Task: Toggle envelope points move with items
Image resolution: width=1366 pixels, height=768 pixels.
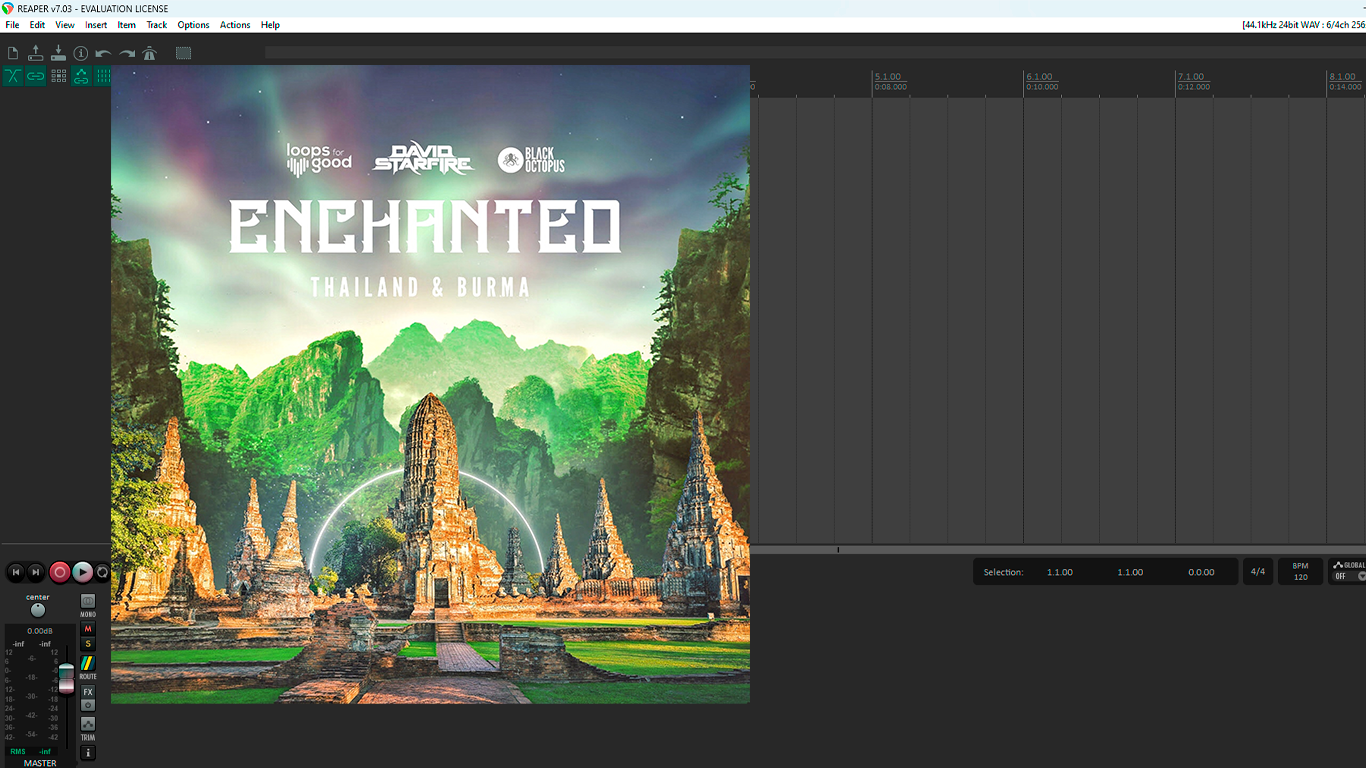Action: tap(81, 76)
